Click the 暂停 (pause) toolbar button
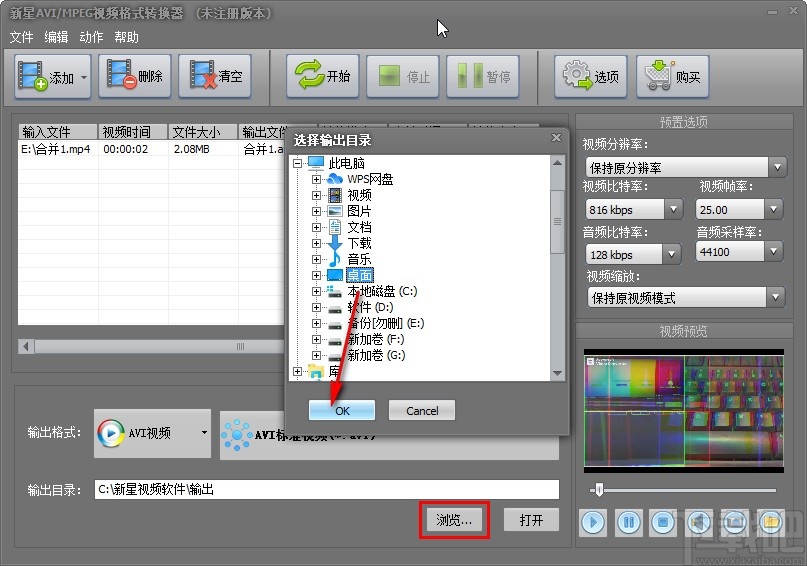 pyautogui.click(x=483, y=77)
